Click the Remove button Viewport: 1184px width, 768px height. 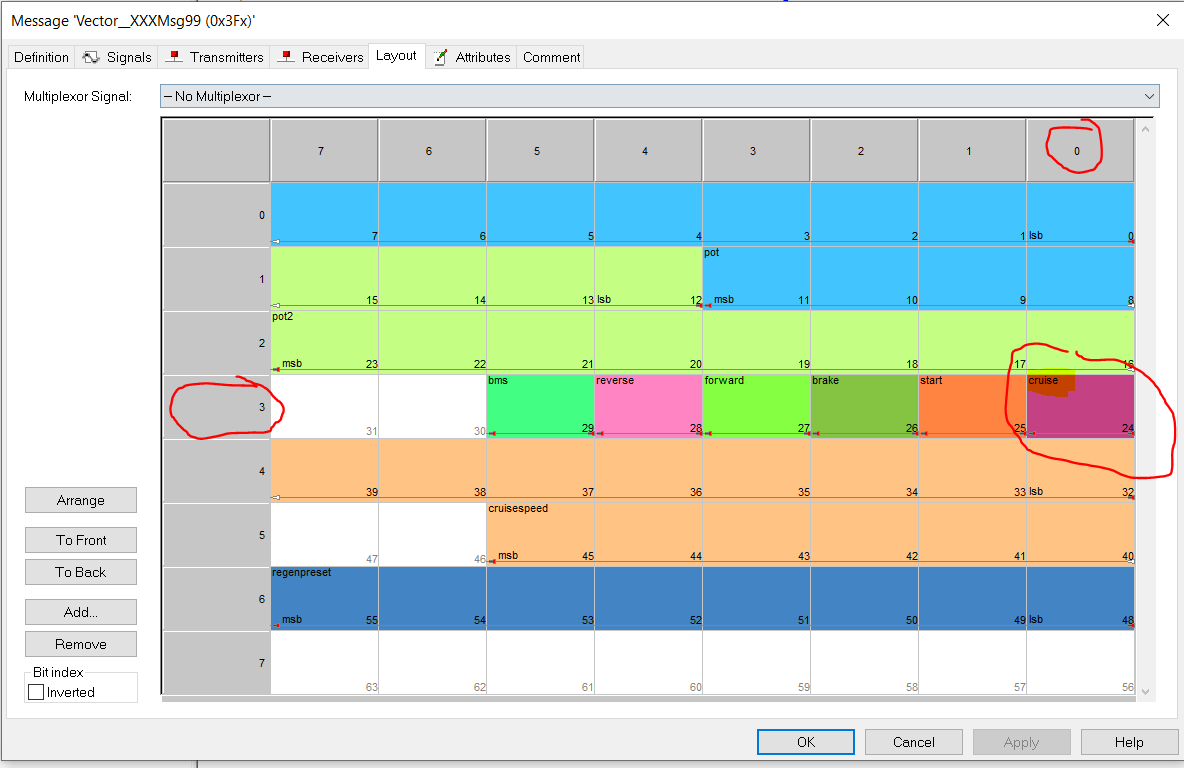pos(81,644)
